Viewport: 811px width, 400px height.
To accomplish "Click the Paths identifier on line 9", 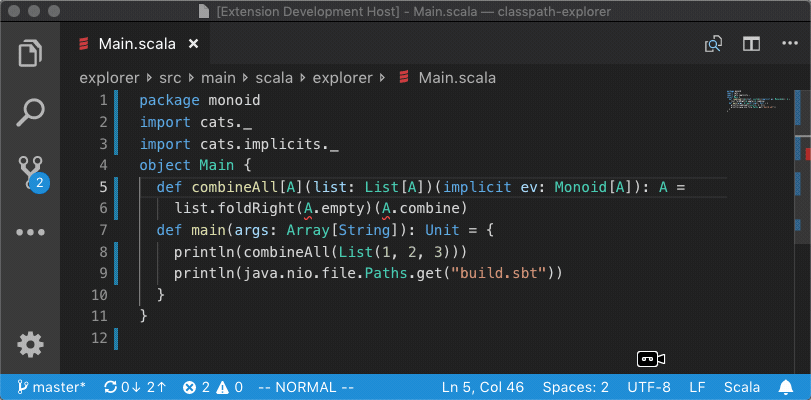I will 386,273.
